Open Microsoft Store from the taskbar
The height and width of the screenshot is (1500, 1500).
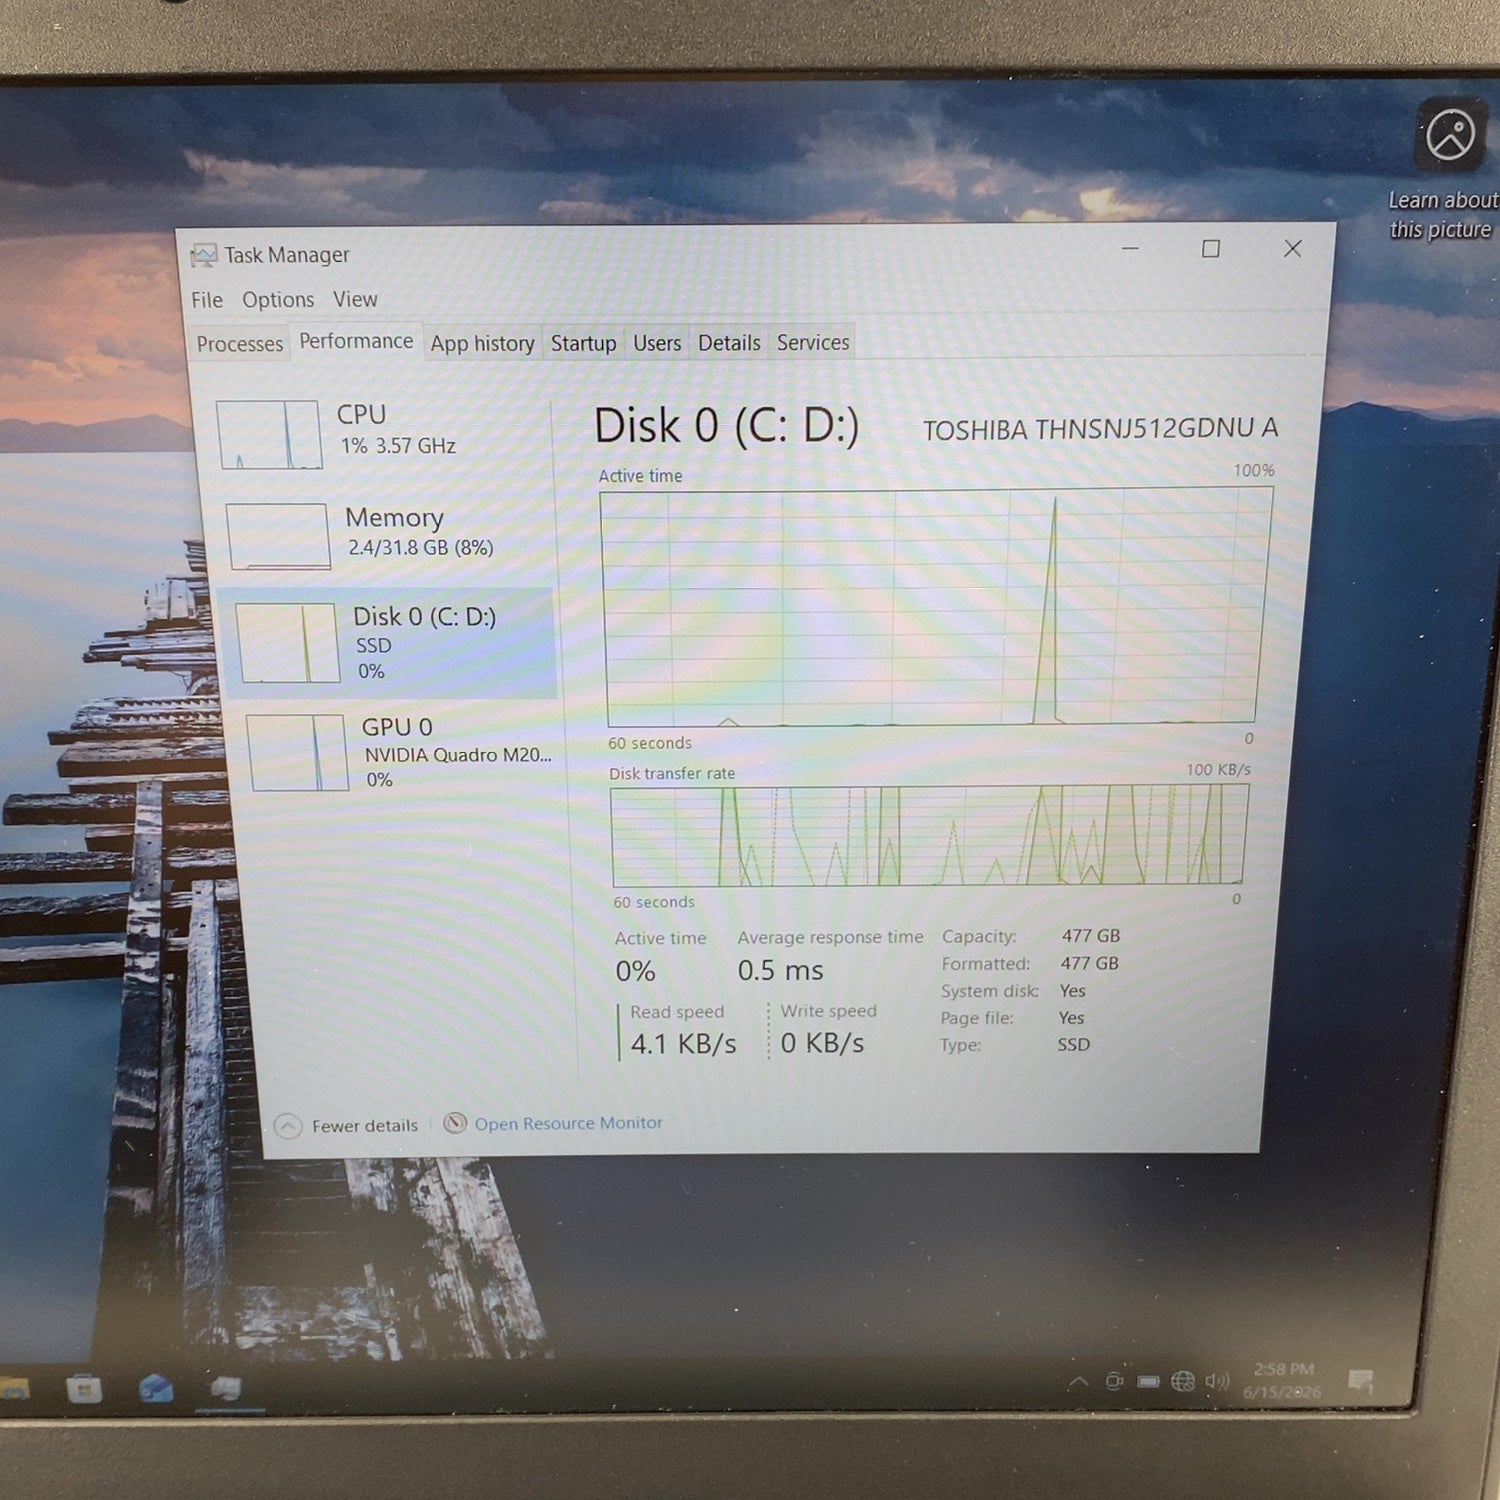pyautogui.click(x=84, y=1388)
